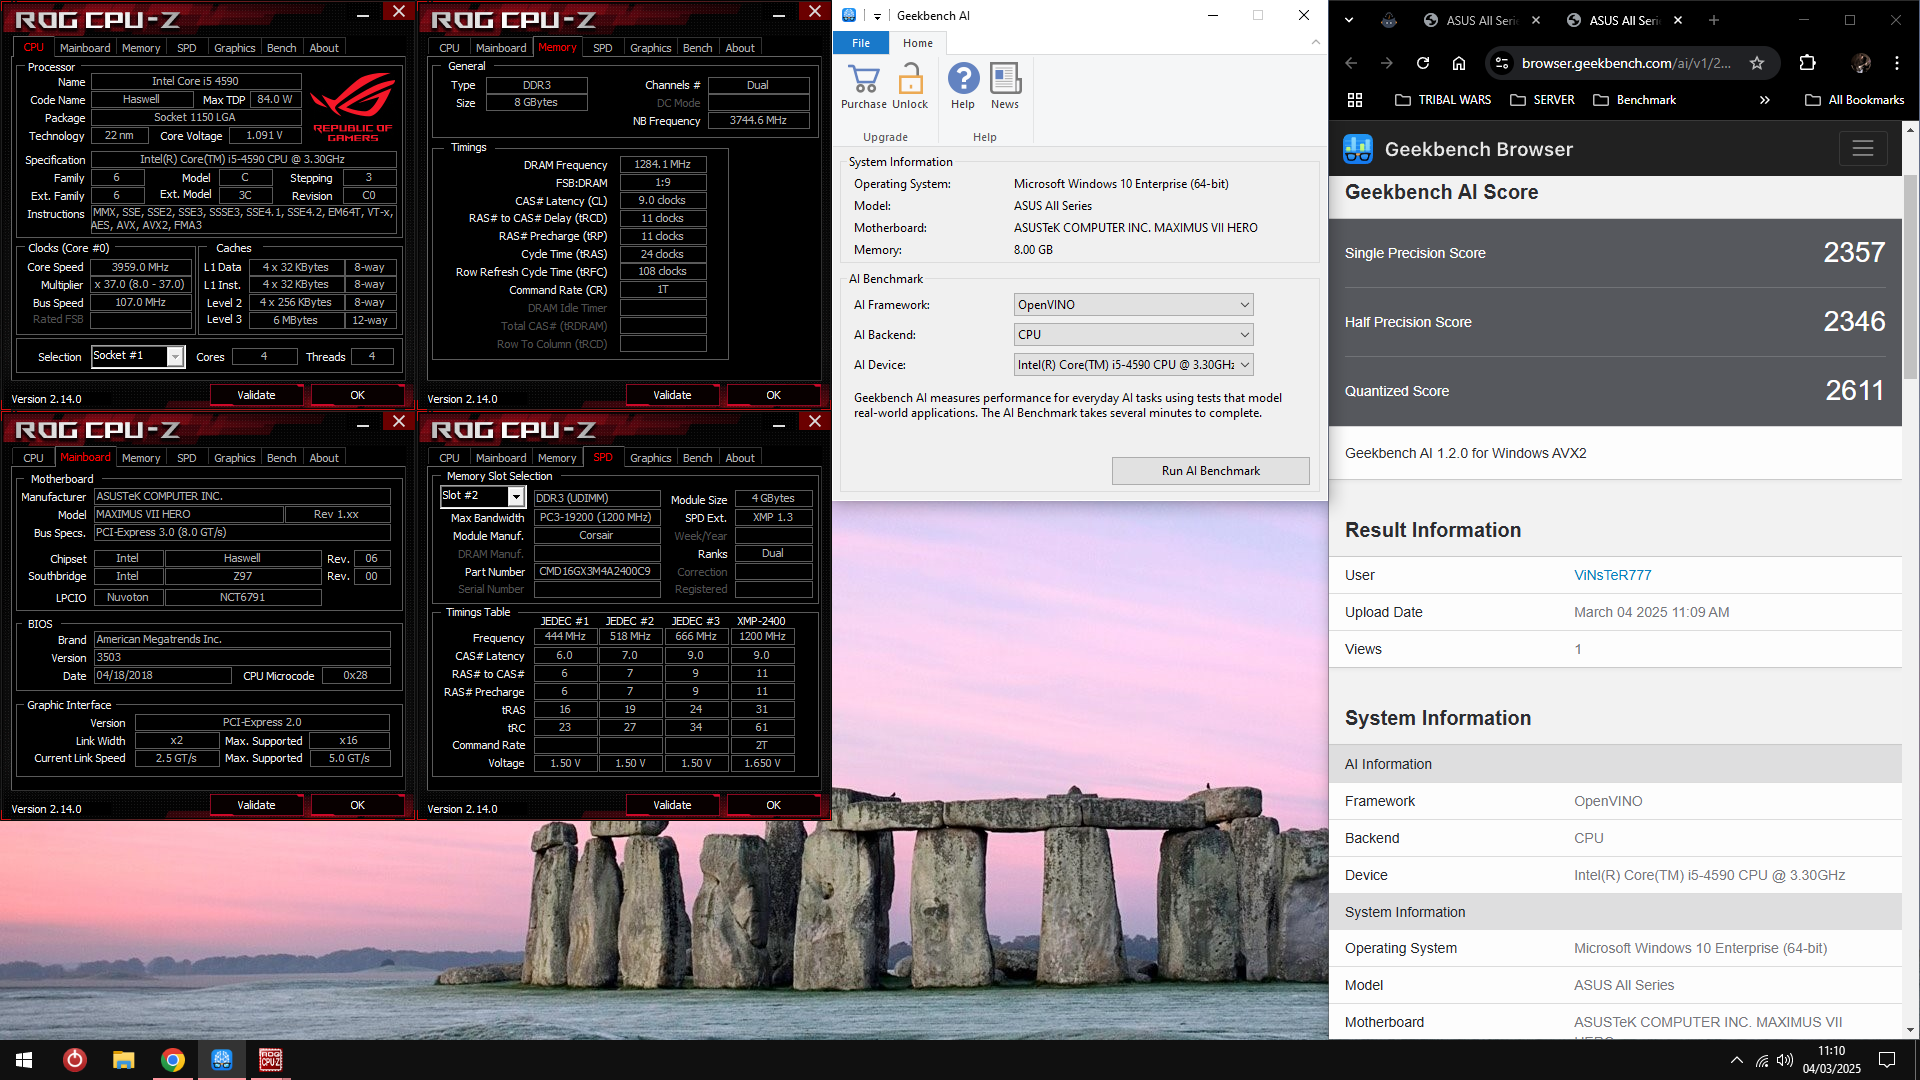Click Validate in the Mainboard CPU-Z window
The image size is (1920, 1080).
click(x=256, y=805)
